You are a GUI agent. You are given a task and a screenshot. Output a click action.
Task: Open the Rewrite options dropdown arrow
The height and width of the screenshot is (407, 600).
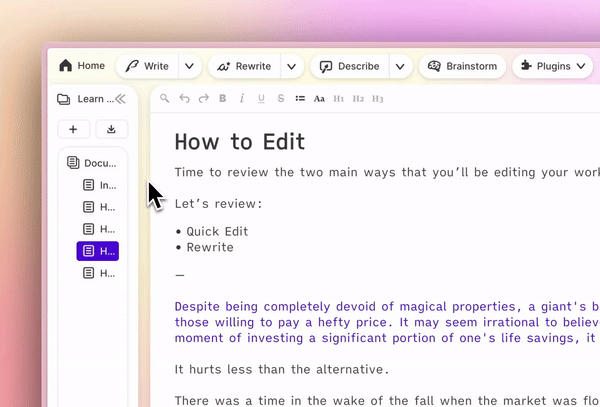291,66
